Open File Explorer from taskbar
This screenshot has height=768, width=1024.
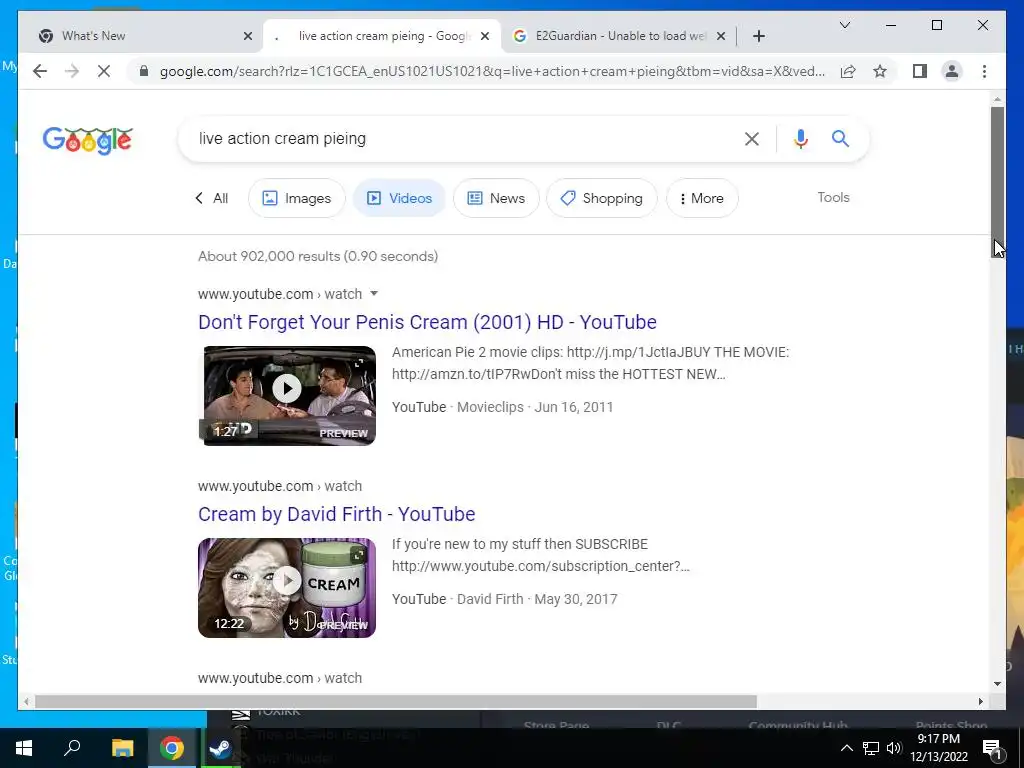pyautogui.click(x=122, y=748)
